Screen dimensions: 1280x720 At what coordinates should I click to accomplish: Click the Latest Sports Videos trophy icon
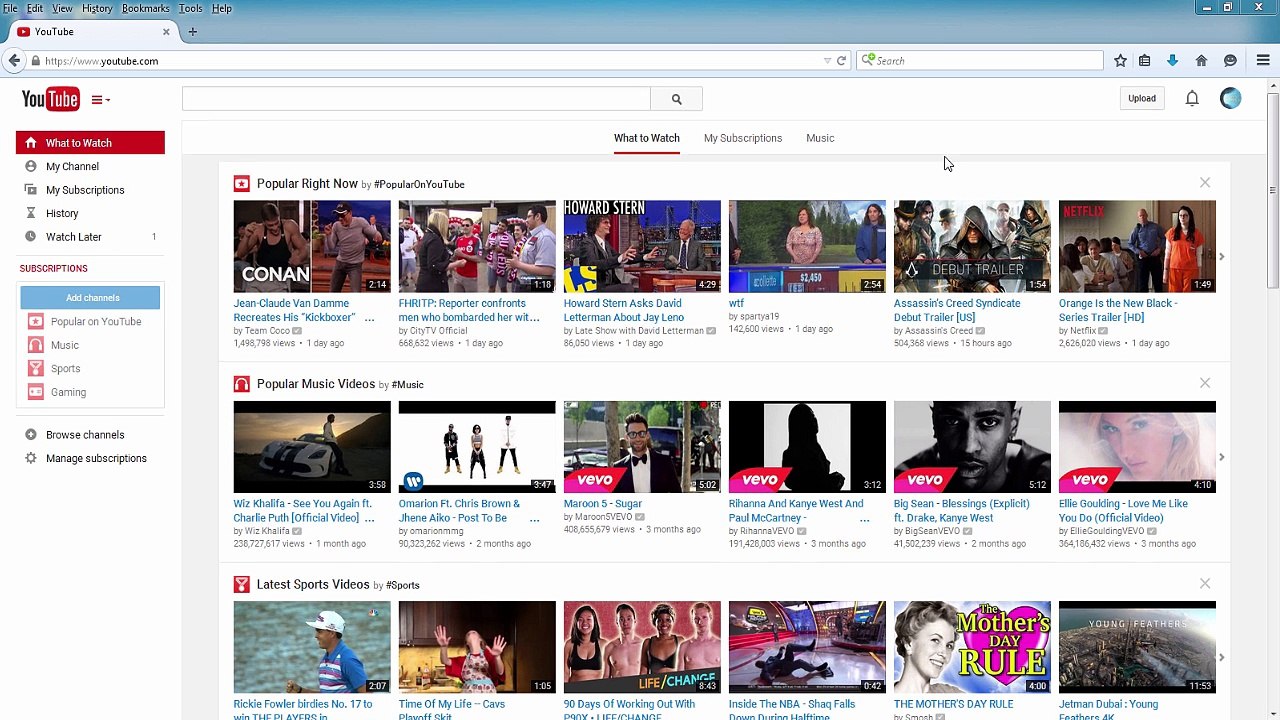[x=241, y=584]
